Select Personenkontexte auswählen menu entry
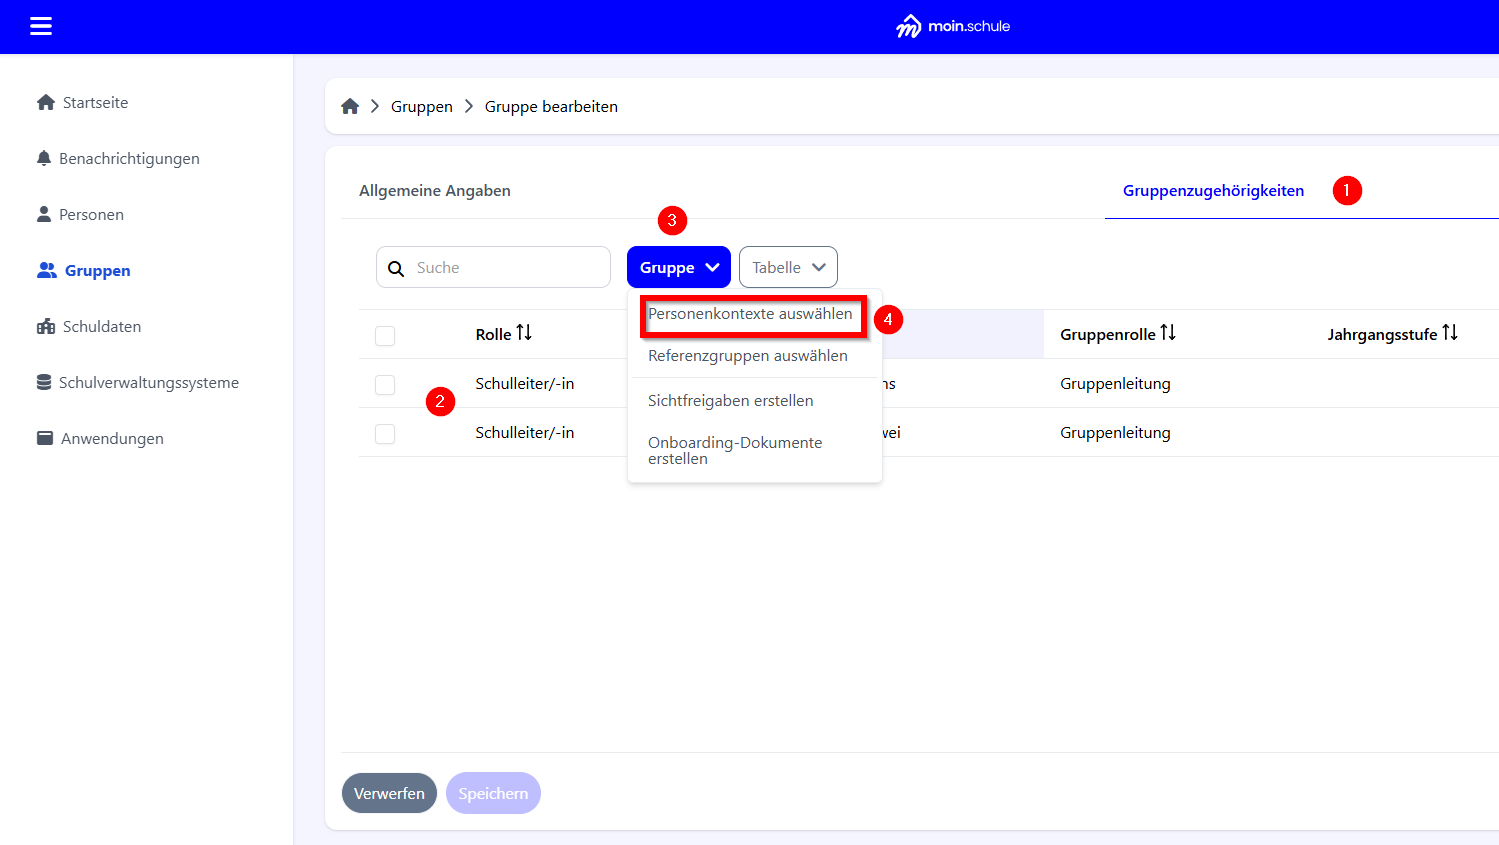Image resolution: width=1499 pixels, height=845 pixels. (x=750, y=314)
